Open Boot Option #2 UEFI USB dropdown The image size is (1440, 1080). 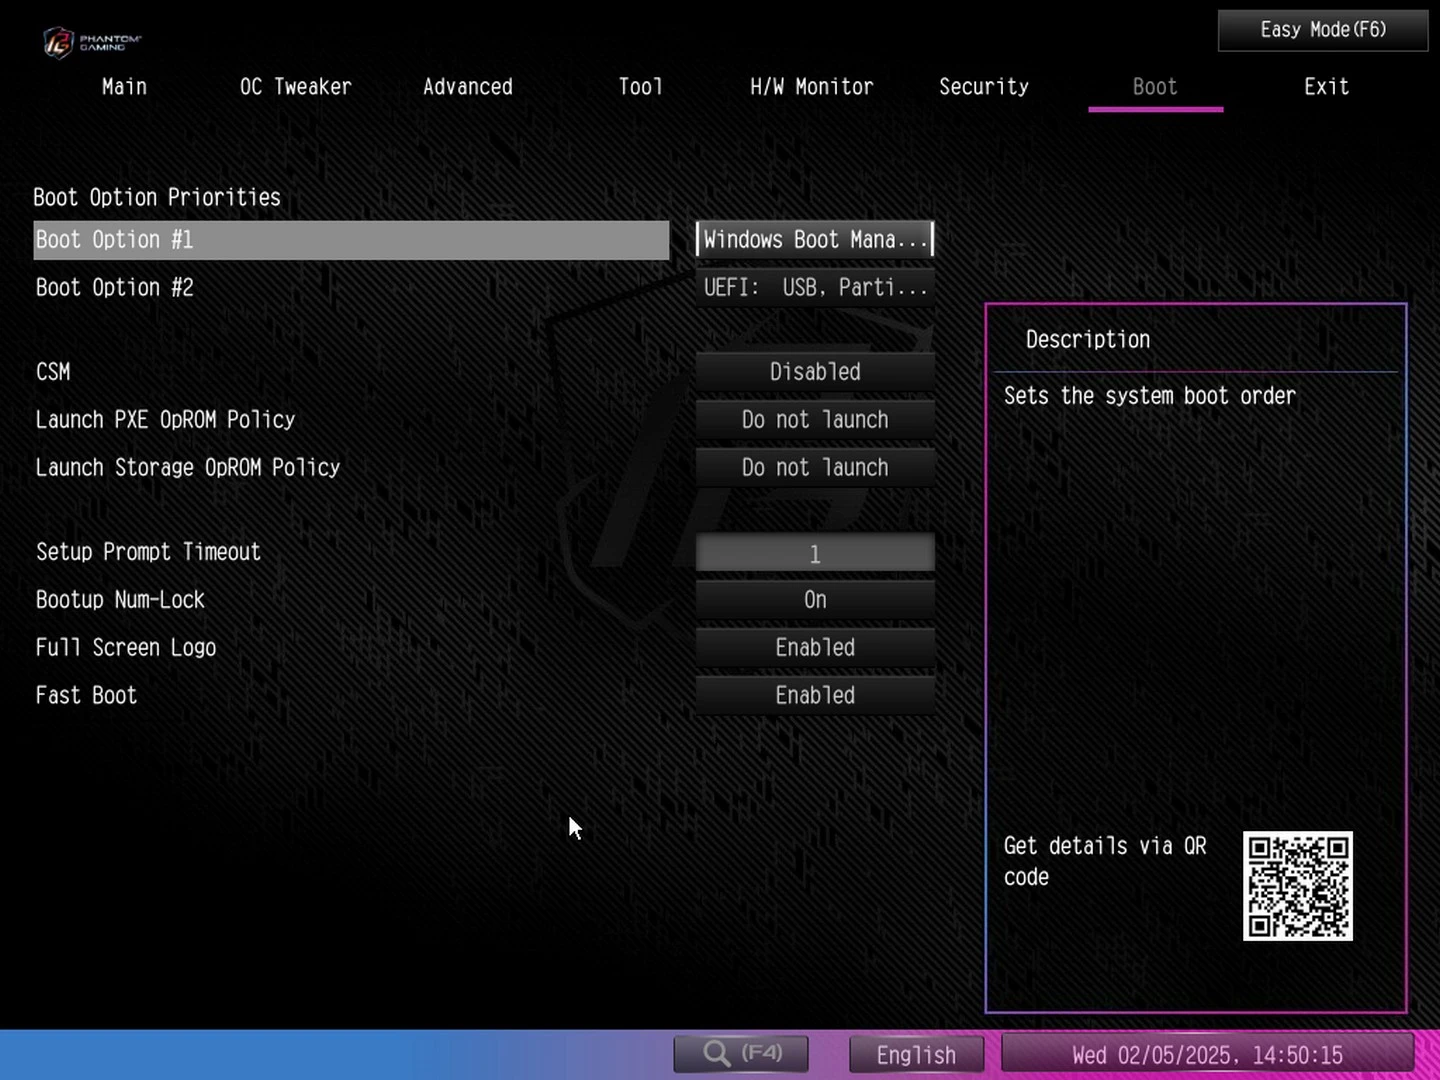pos(815,287)
